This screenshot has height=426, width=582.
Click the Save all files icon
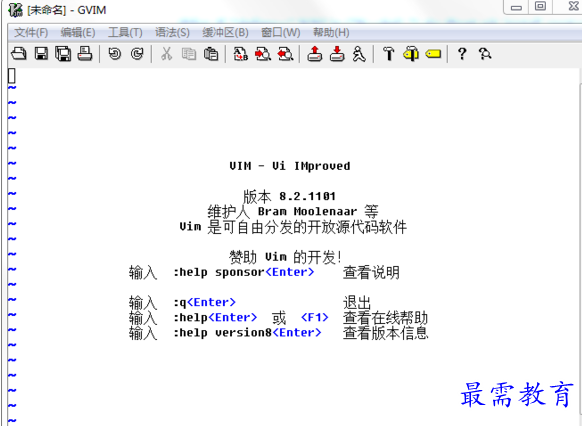click(x=63, y=54)
